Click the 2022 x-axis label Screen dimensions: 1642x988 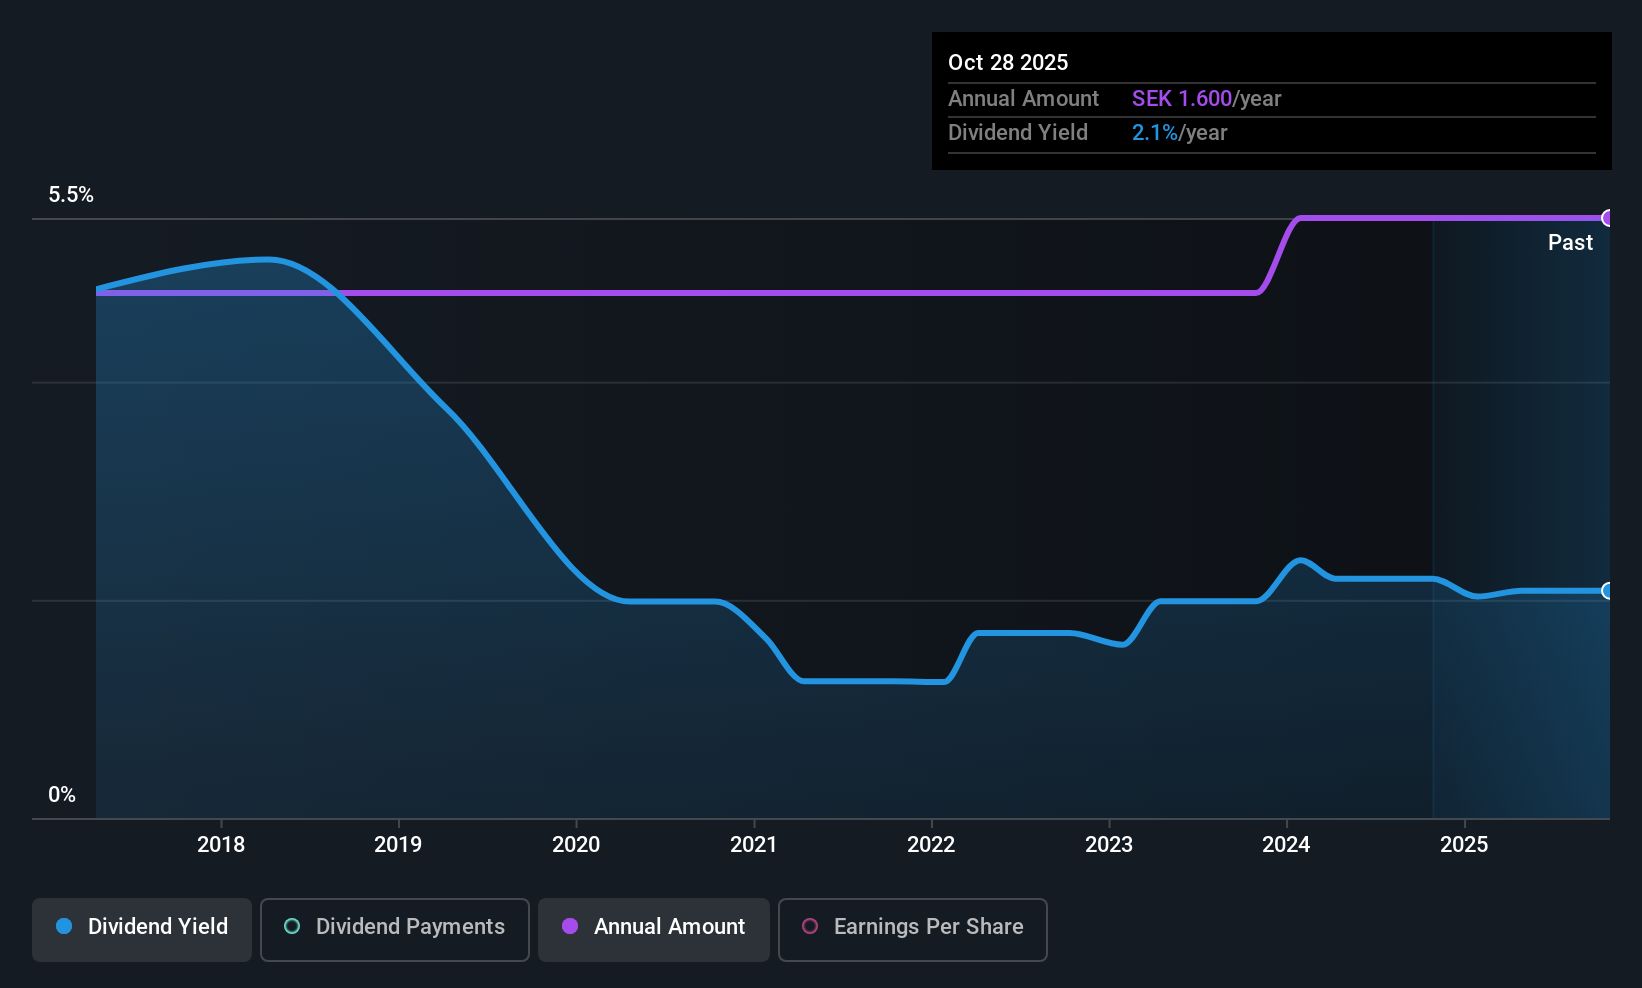pyautogui.click(x=931, y=845)
